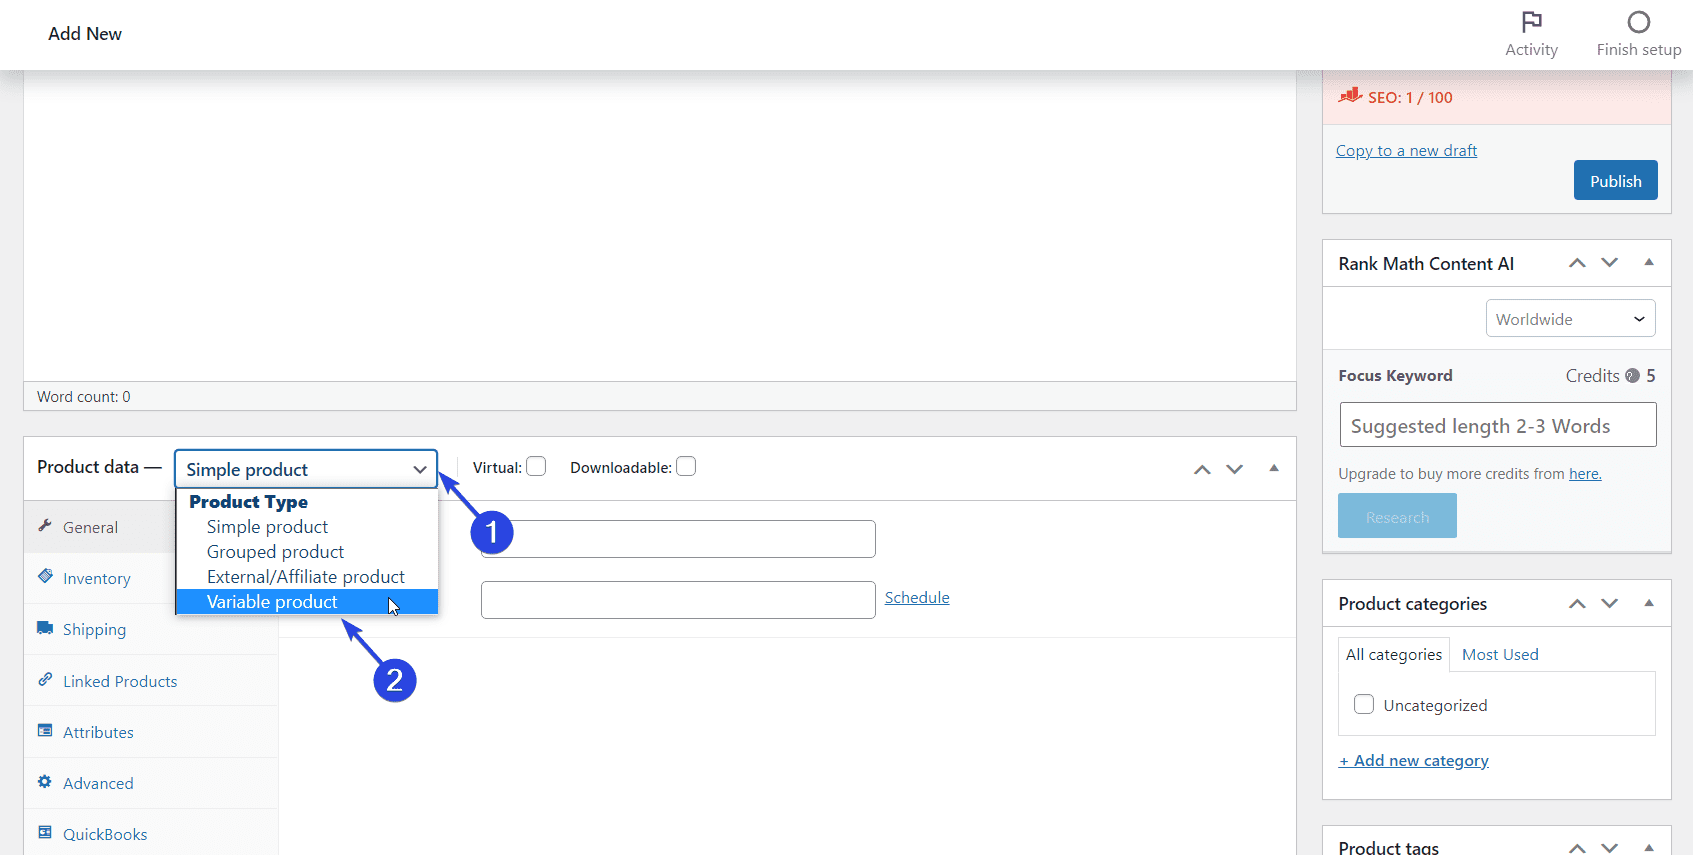This screenshot has height=855, width=1693.
Task: Click the Attributes list icon
Action: click(45, 731)
